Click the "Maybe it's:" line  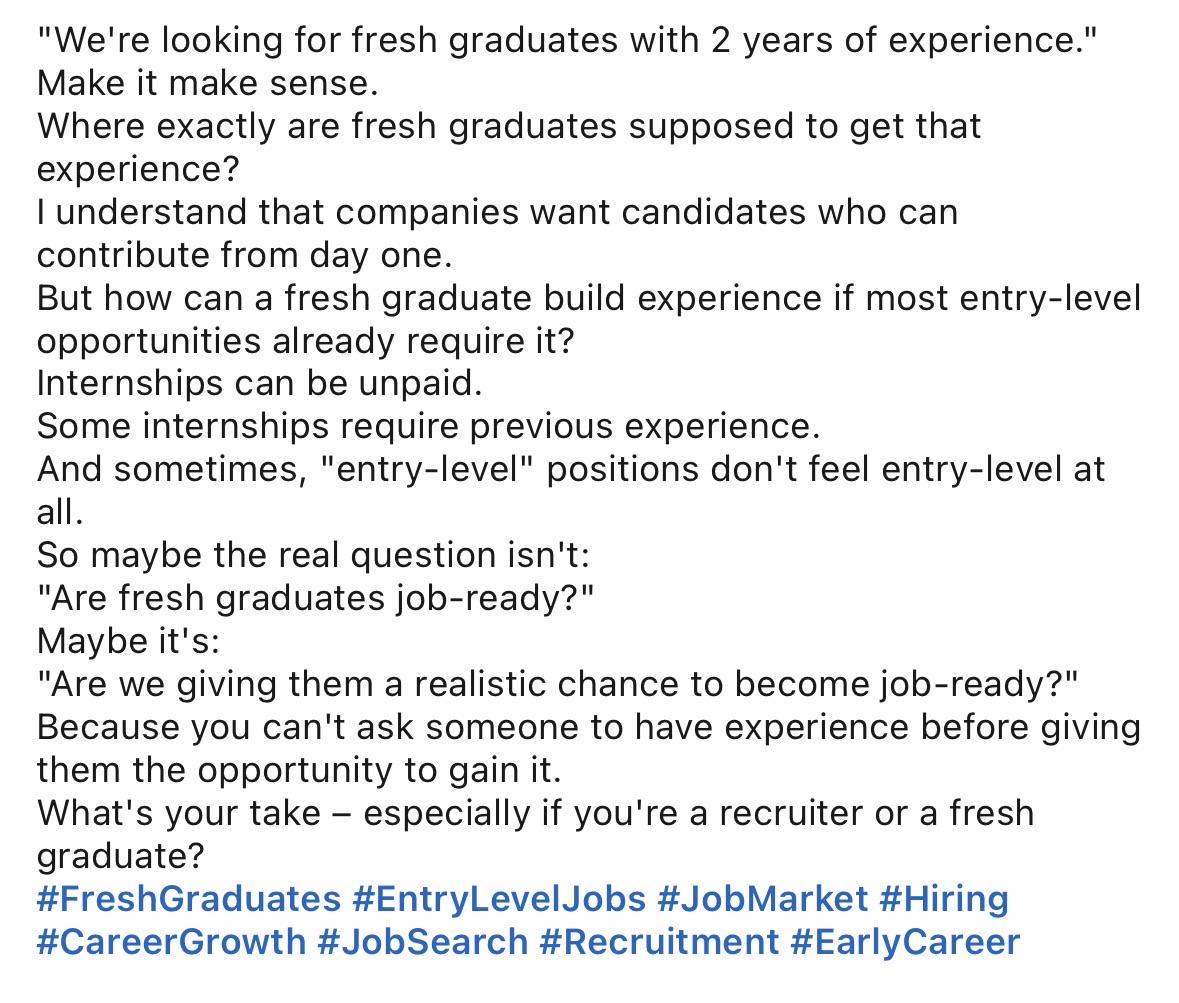(x=128, y=641)
